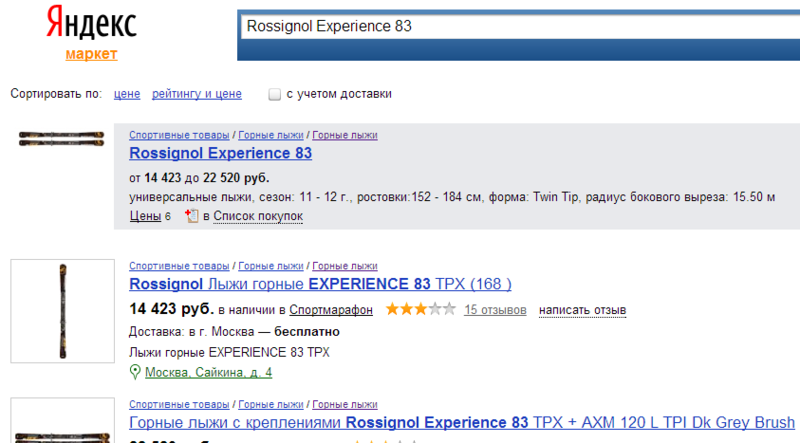Click the price text 14 423 руб.
Screen dimensions: 800x443
(171, 309)
